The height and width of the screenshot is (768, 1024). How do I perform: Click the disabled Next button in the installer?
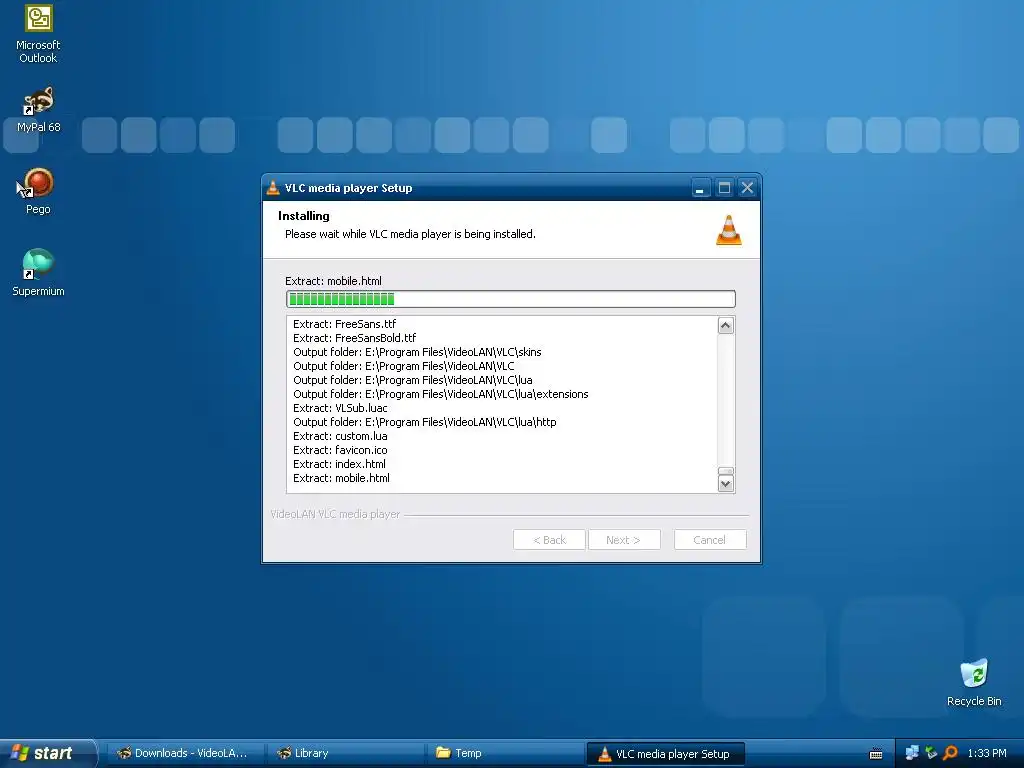tap(624, 539)
